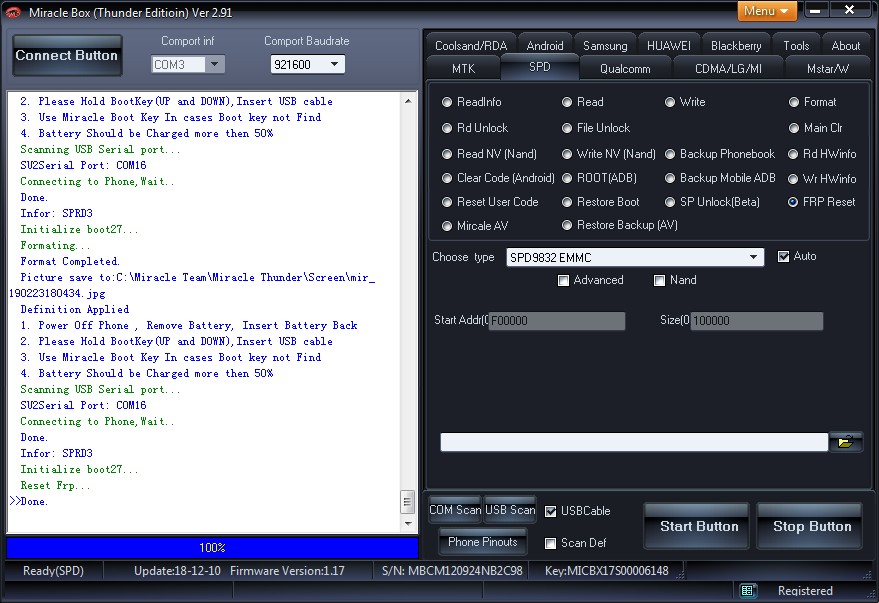Click the Miracle Box logo icon
Image resolution: width=879 pixels, height=603 pixels.
click(12, 12)
